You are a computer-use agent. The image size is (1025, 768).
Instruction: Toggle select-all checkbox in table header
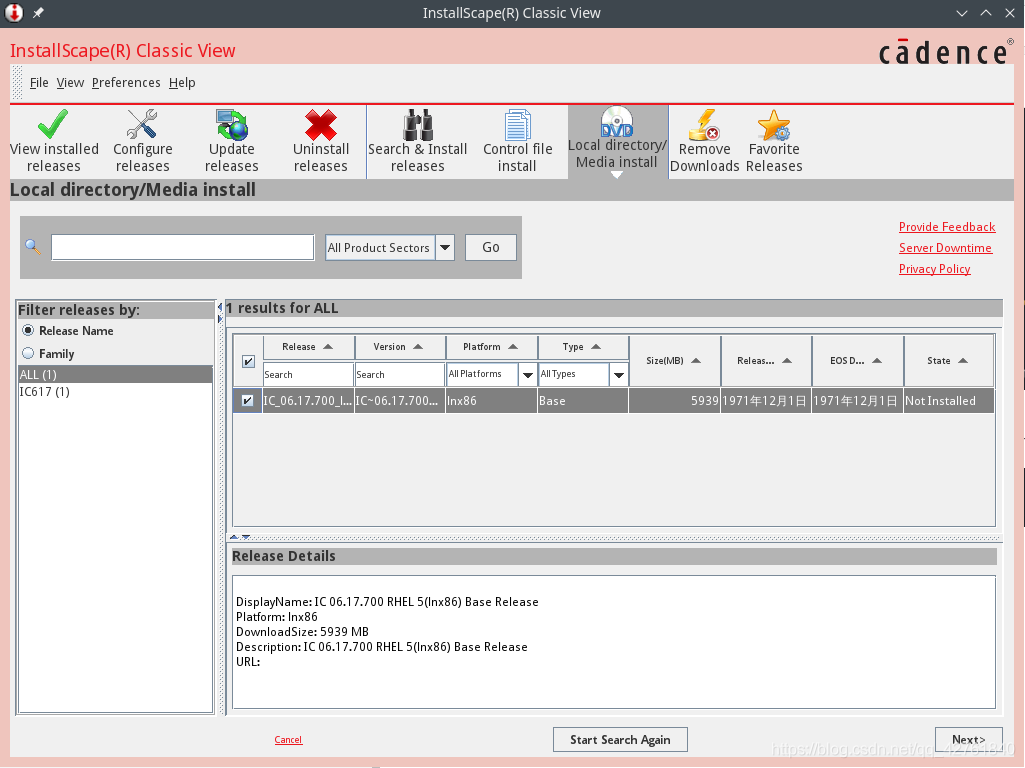[248, 361]
